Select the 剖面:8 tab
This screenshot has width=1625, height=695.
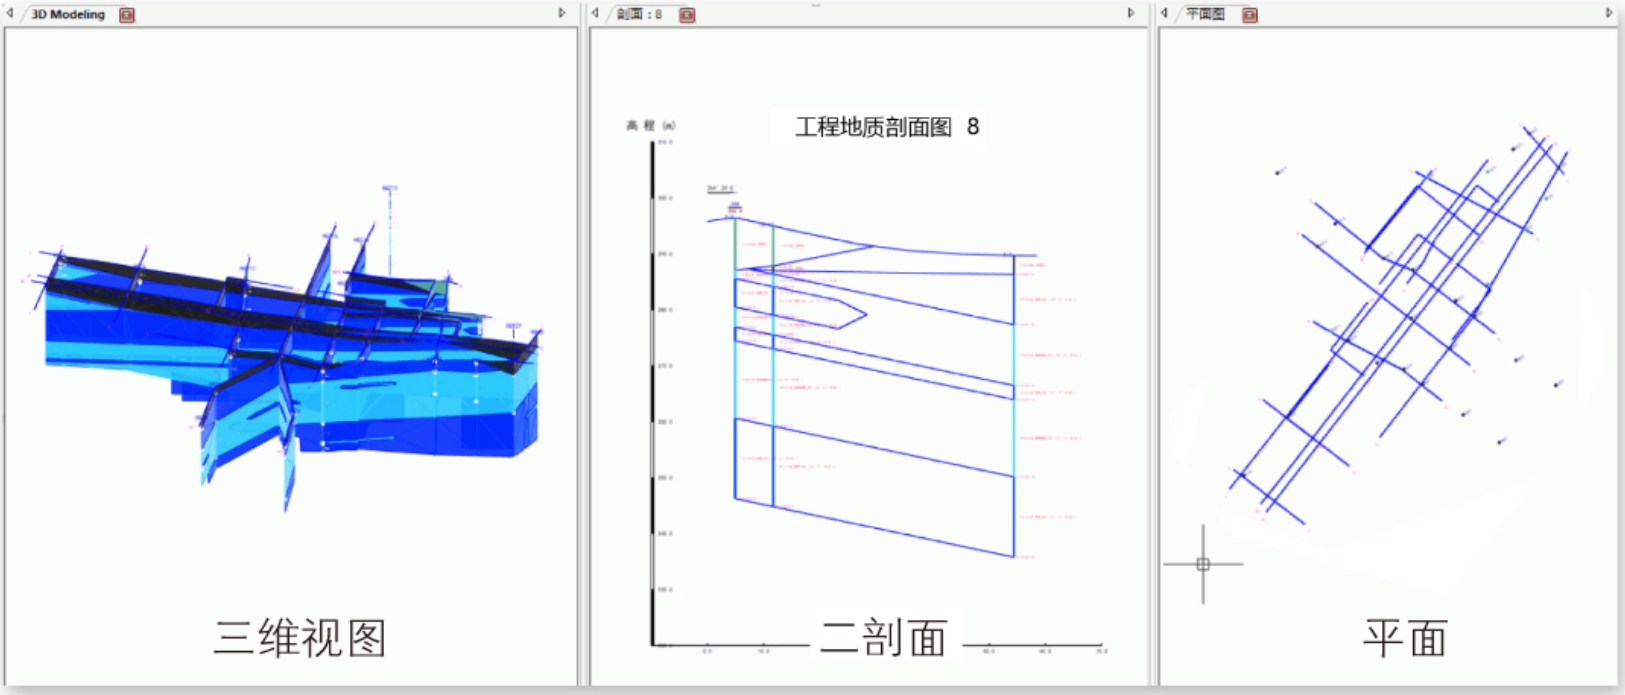(639, 15)
